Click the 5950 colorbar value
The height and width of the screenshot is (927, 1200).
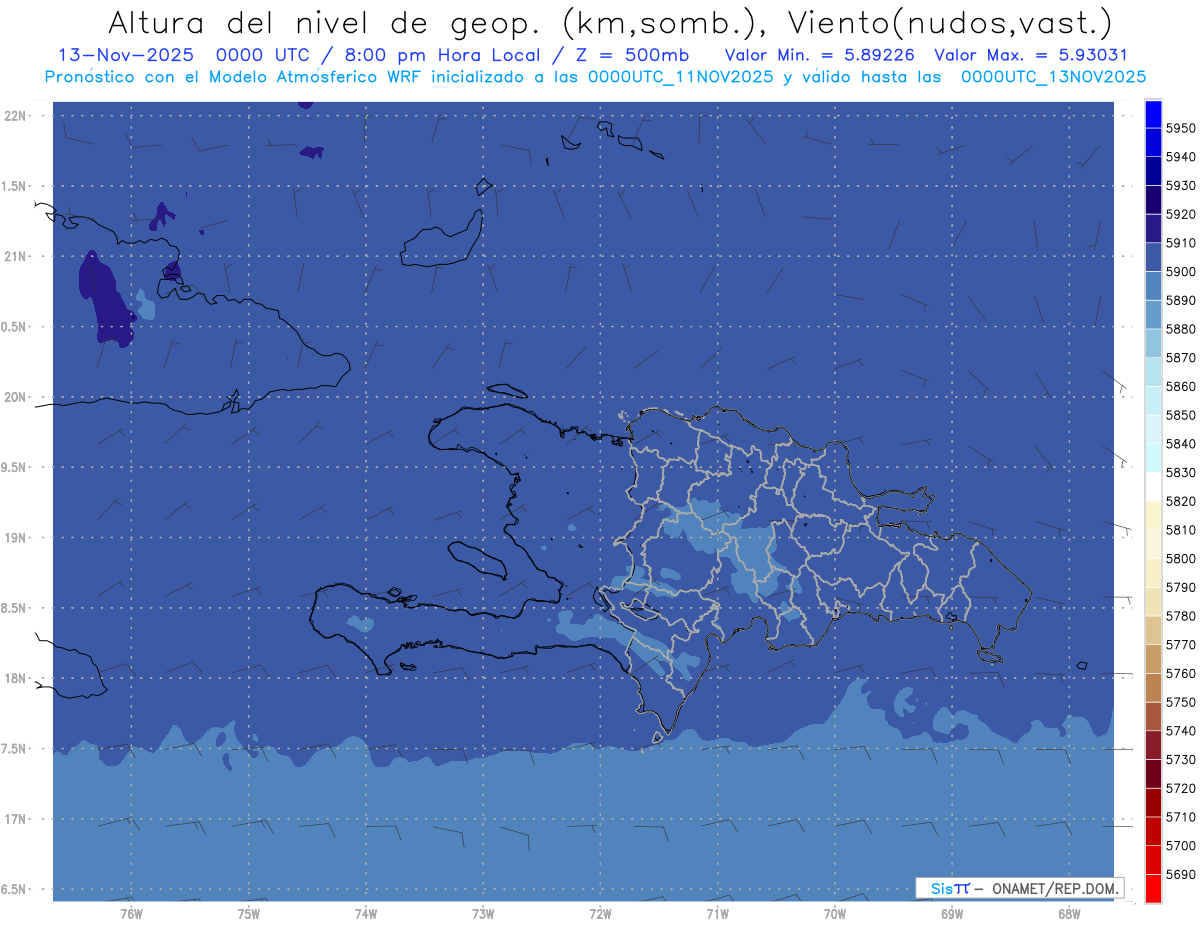tap(1181, 128)
